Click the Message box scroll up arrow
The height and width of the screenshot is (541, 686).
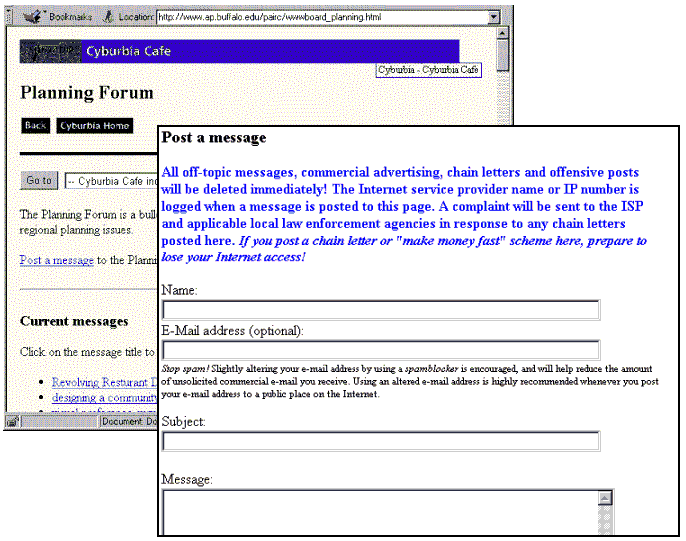pyautogui.click(x=605, y=498)
